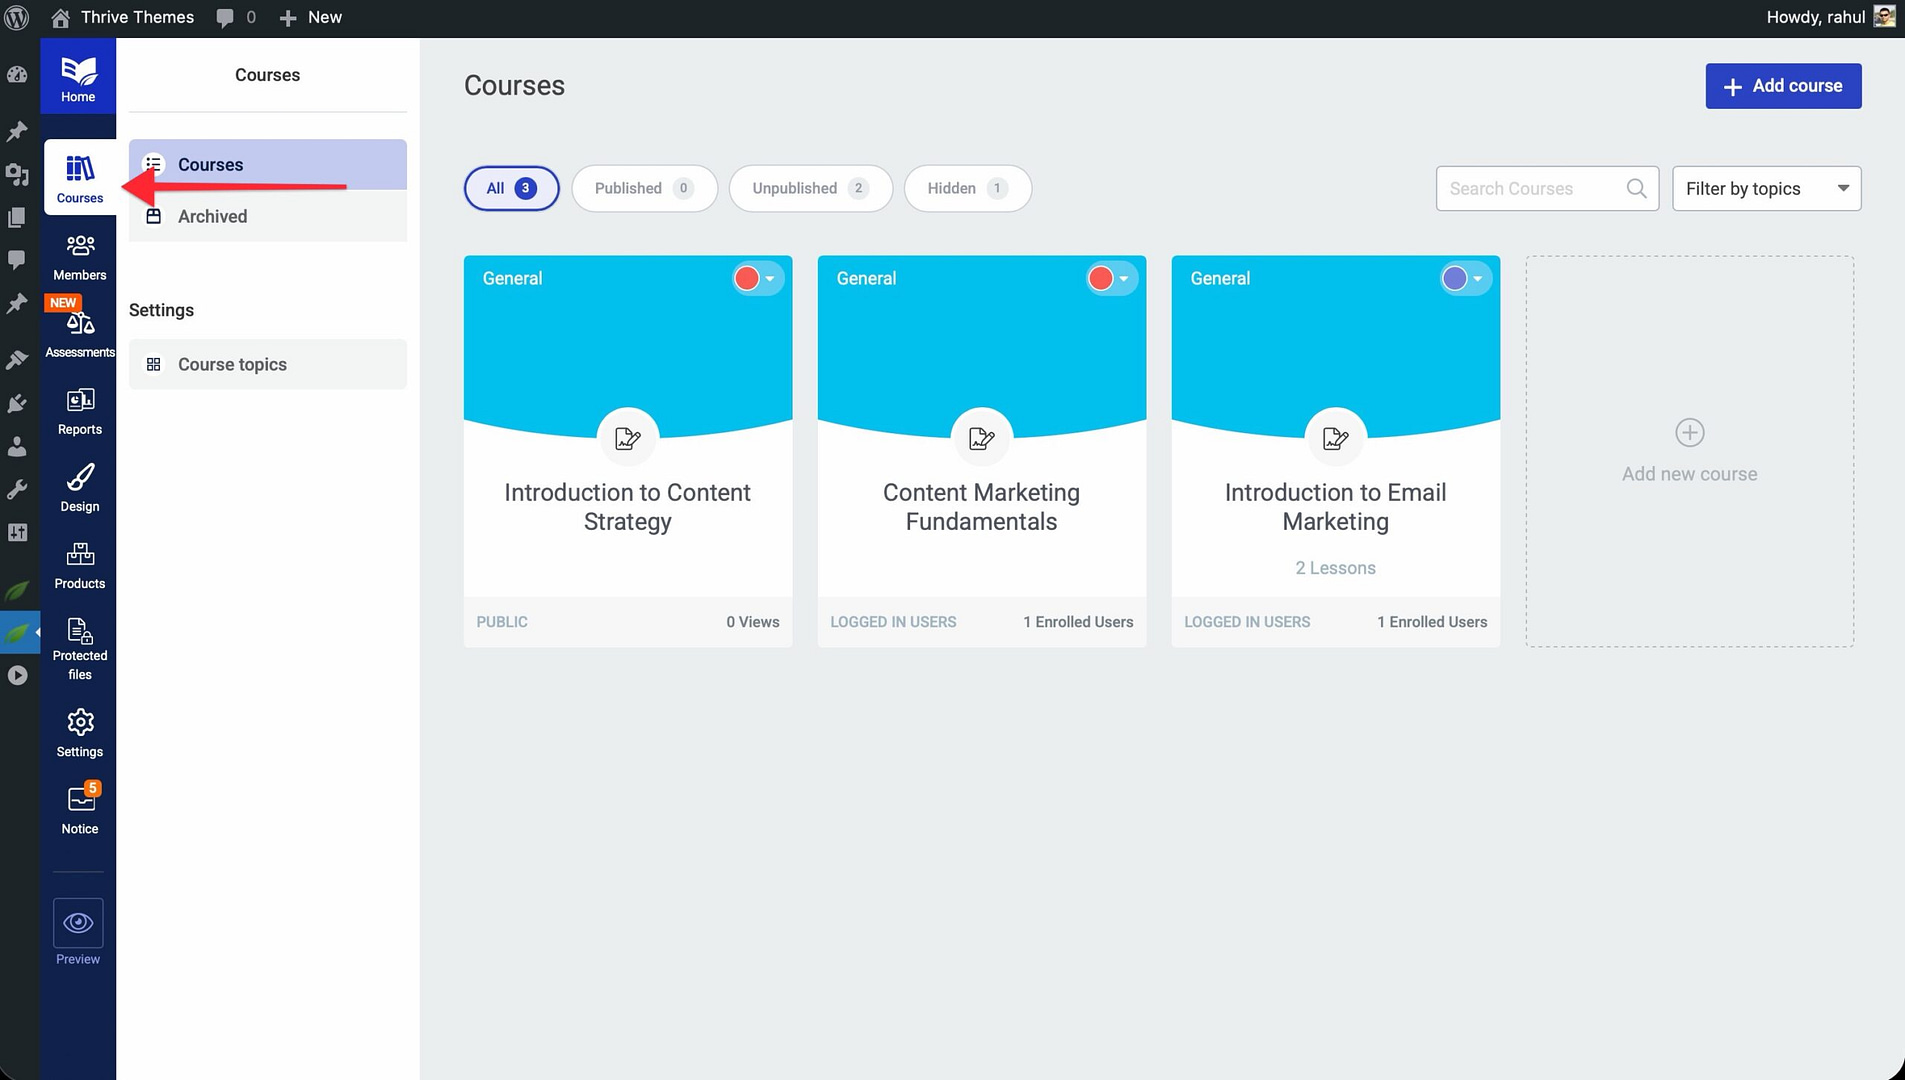
Task: Click the Add course button
Action: point(1783,86)
